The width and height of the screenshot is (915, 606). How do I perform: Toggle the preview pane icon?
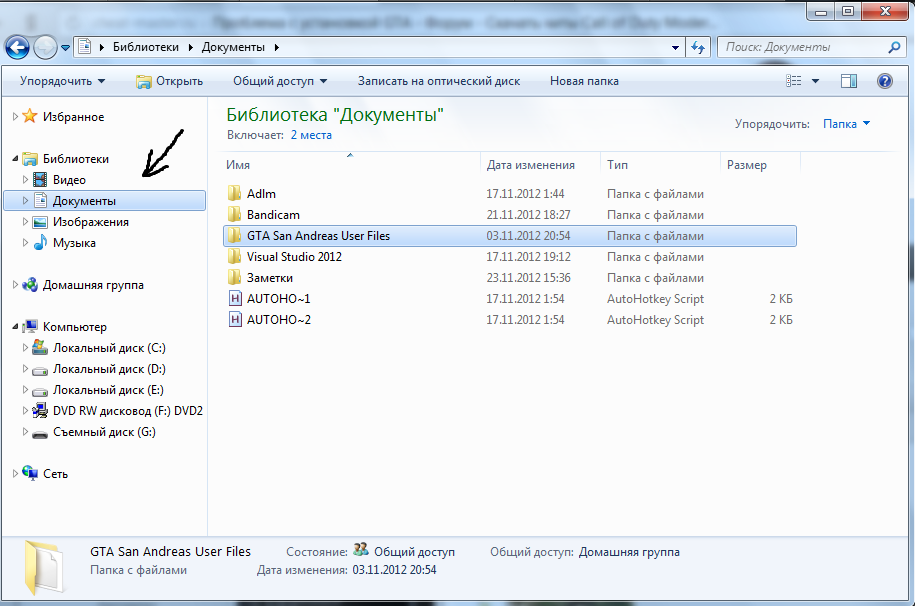tap(849, 81)
